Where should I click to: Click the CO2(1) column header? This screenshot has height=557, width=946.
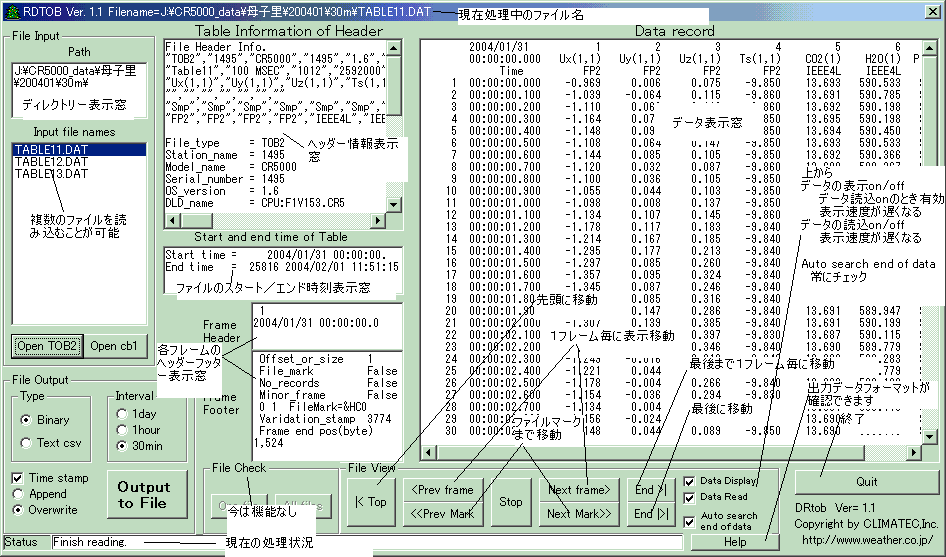[823, 59]
